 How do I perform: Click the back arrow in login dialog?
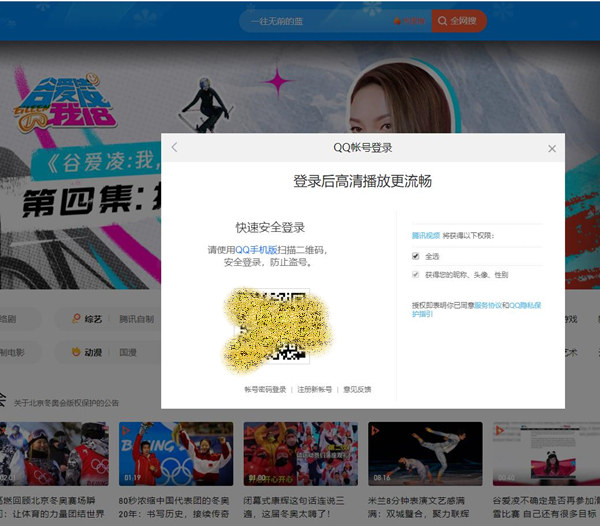click(x=174, y=147)
